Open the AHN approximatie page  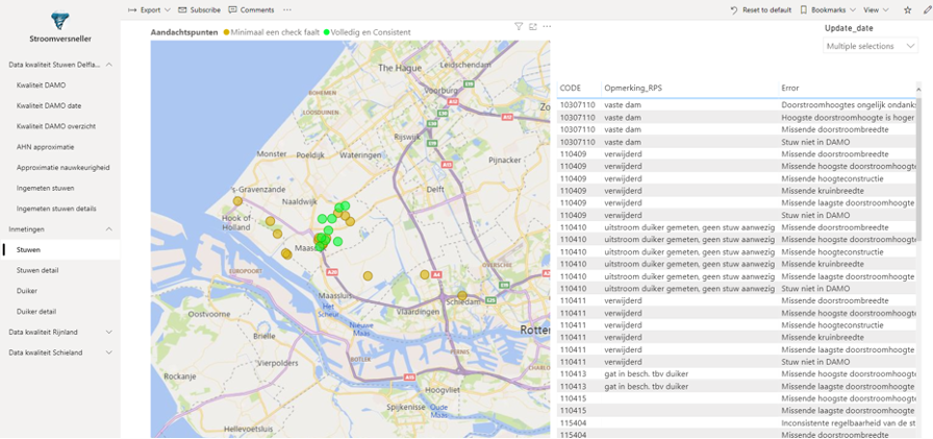(45, 147)
